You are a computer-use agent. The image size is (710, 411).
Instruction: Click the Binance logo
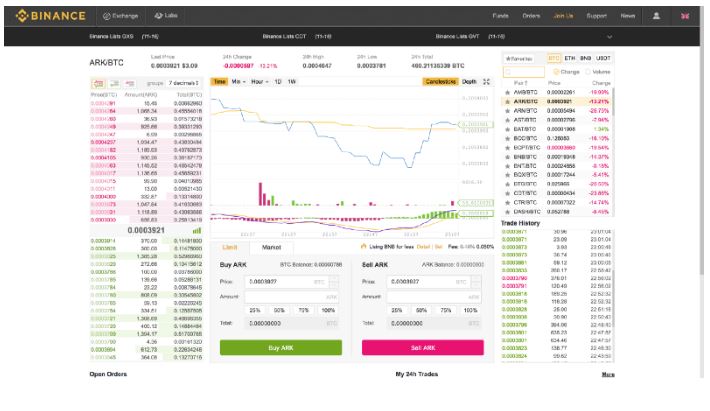pos(51,16)
